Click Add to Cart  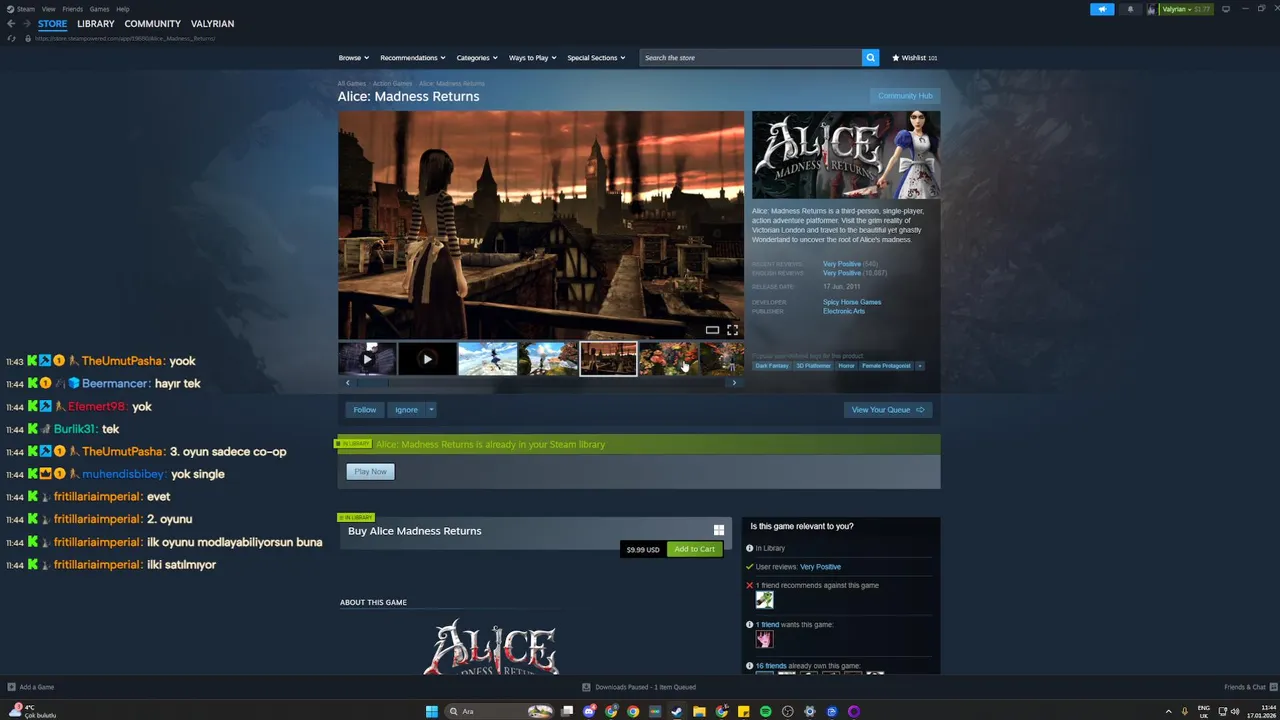click(x=694, y=549)
